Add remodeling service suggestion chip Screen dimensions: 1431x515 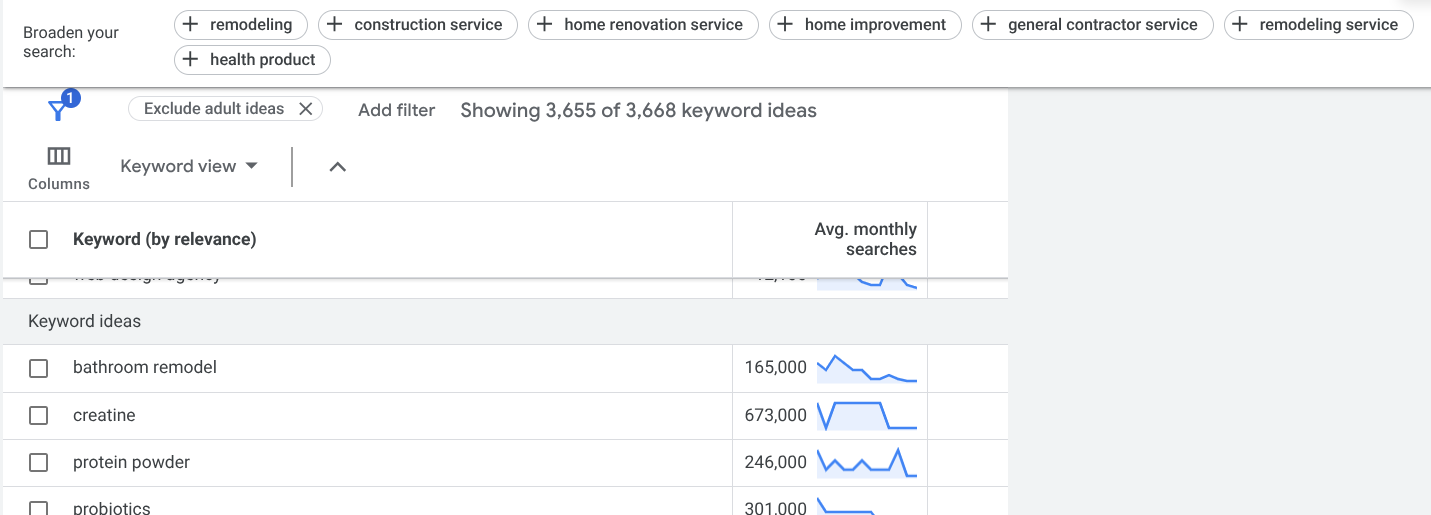pos(1317,25)
